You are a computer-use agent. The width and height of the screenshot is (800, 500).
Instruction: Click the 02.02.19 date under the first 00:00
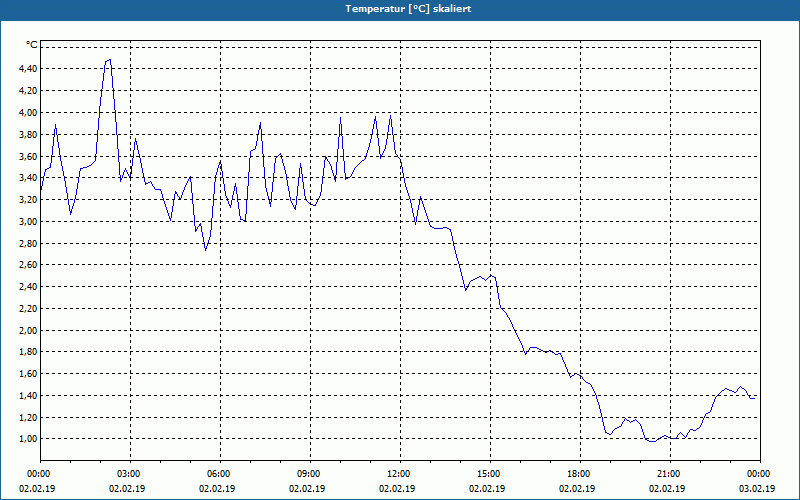point(37,488)
